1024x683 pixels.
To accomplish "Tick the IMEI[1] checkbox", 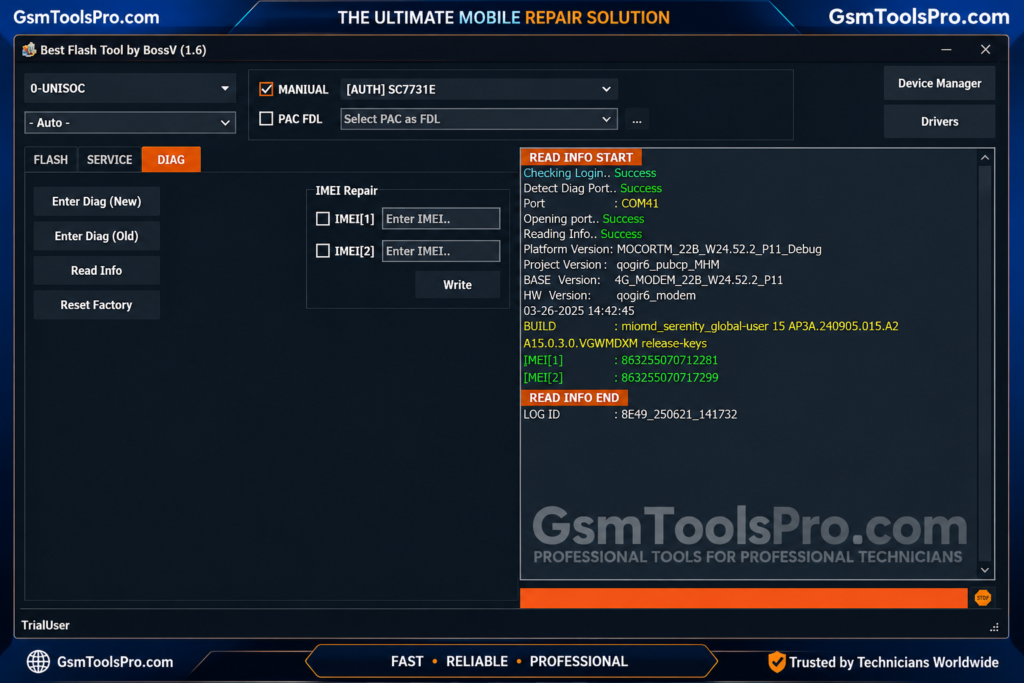I will (x=323, y=219).
